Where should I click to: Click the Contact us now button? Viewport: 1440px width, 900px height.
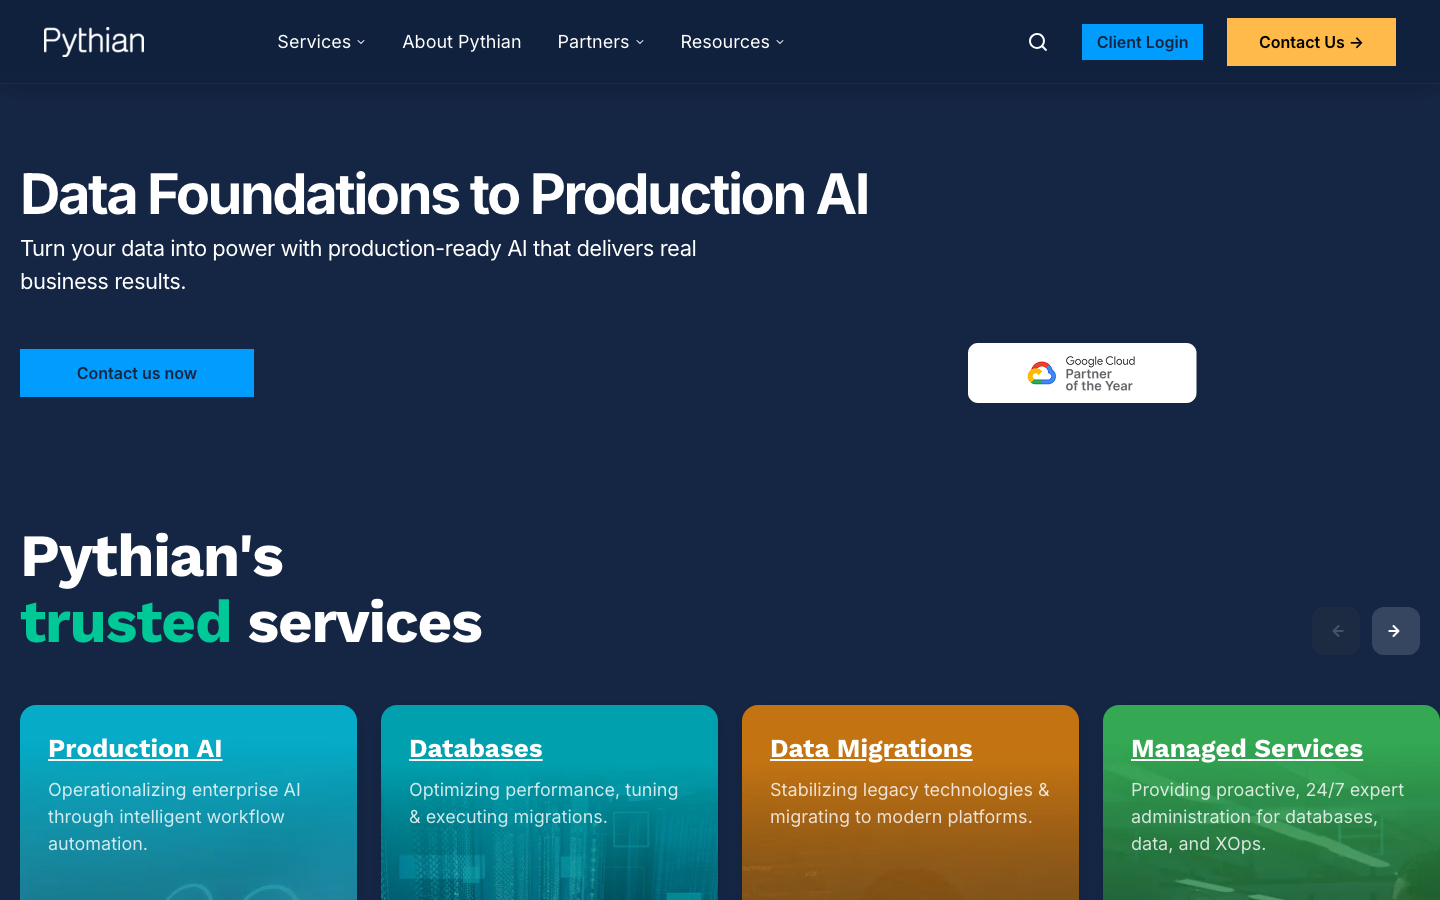[137, 373]
